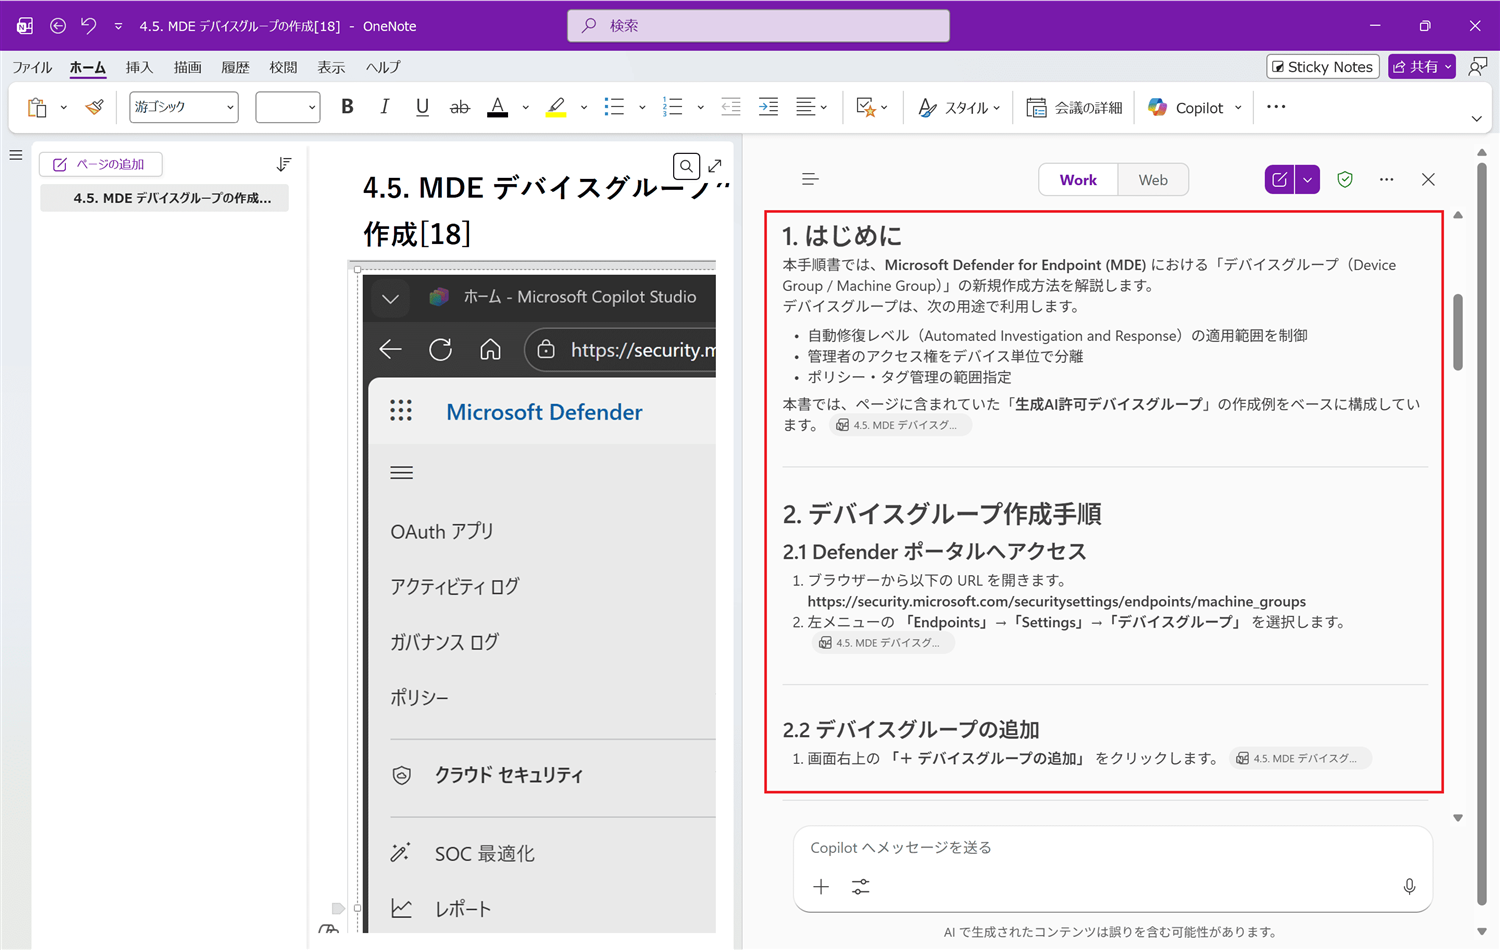Image resolution: width=1500 pixels, height=950 pixels.
Task: Click the tag checkbox-star icon
Action: tap(866, 107)
